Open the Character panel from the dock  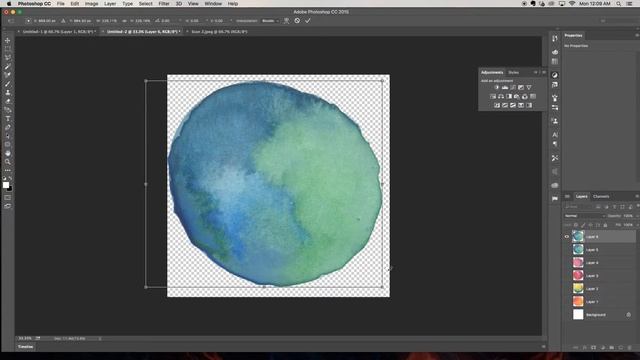click(555, 135)
